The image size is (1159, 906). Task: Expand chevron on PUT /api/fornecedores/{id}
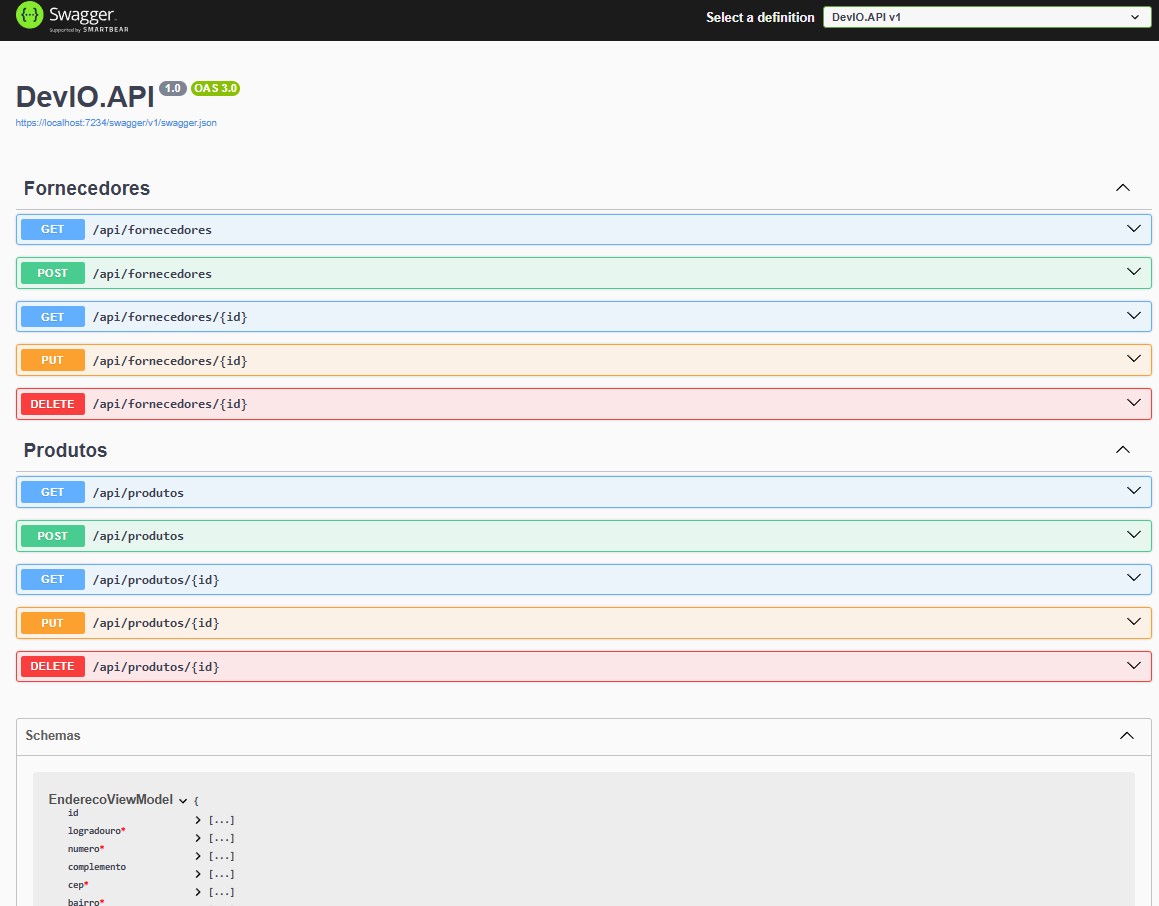[1133, 359]
